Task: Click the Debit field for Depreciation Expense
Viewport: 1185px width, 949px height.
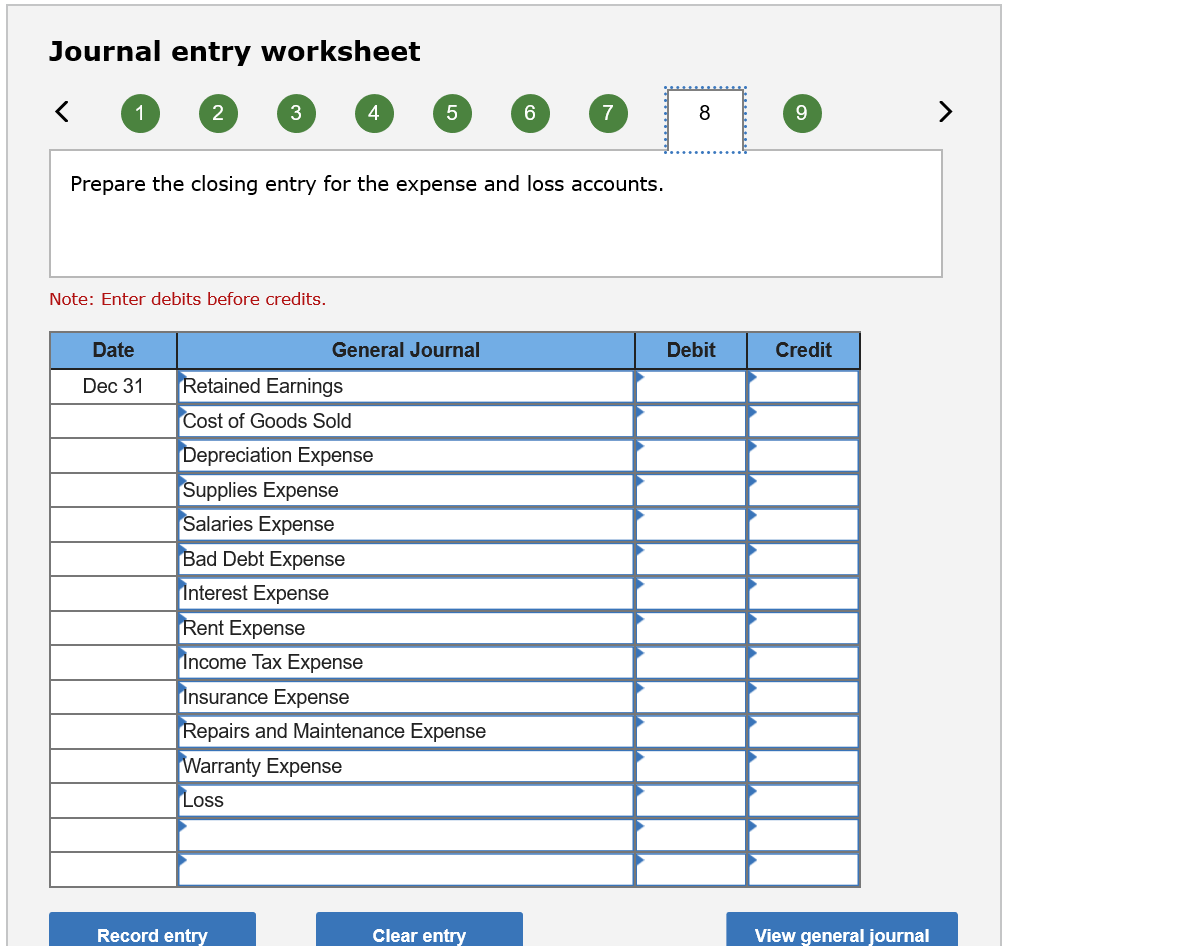Action: coord(691,456)
